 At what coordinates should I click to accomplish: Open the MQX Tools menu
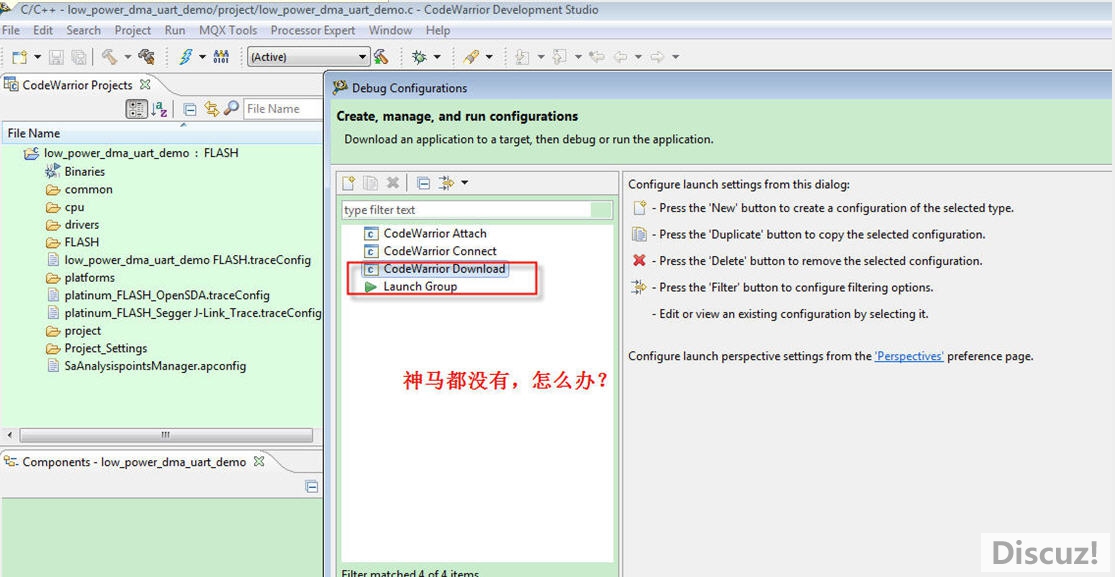228,31
